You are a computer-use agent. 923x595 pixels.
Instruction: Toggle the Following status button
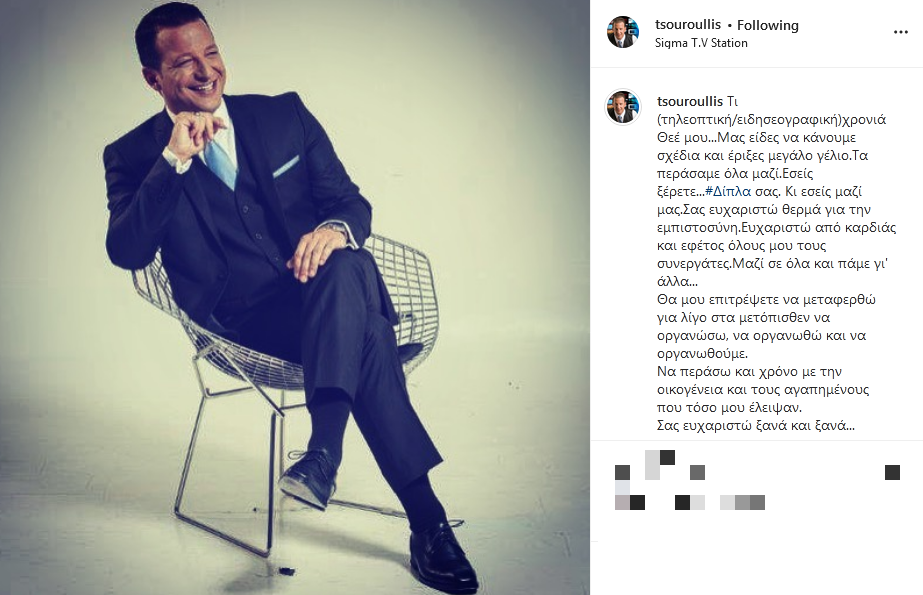point(768,25)
